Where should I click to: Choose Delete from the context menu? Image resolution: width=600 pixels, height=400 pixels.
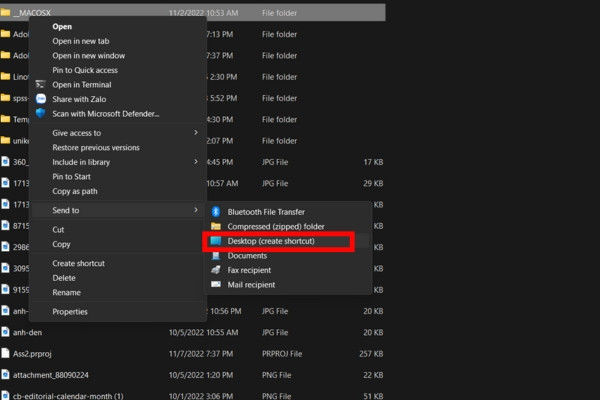click(x=64, y=278)
